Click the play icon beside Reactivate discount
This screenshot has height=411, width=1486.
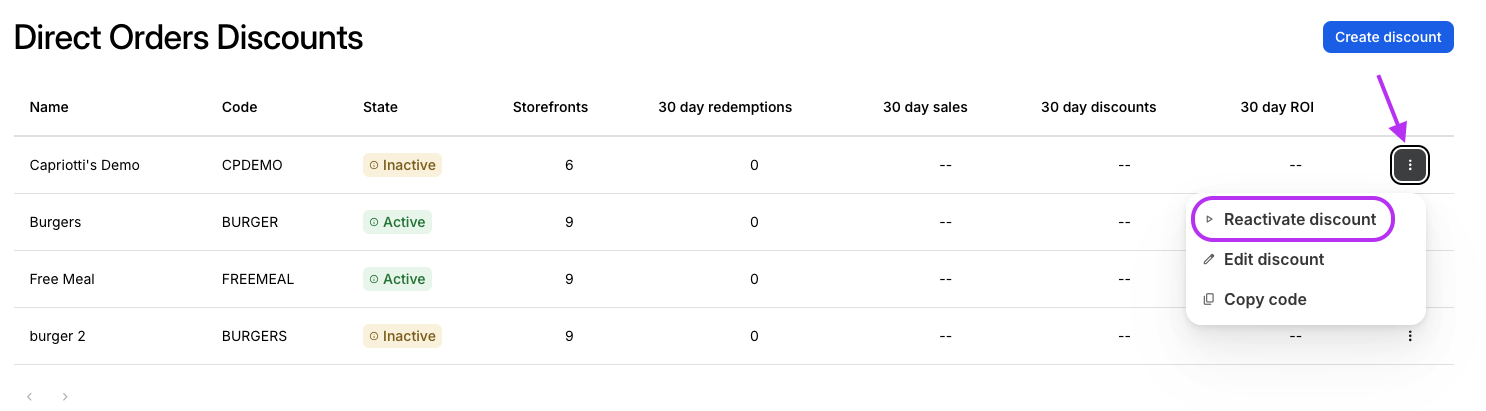1209,219
